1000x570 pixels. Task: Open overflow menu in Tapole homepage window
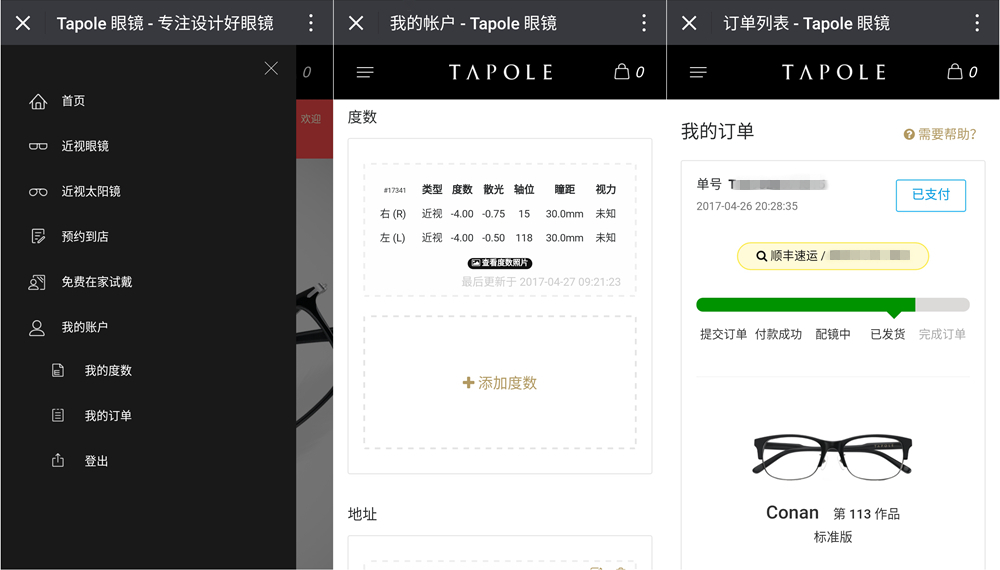pos(311,23)
